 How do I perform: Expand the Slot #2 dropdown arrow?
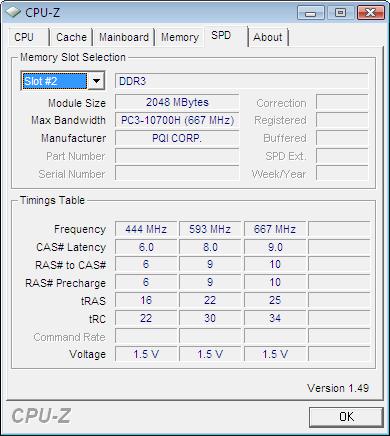(x=96, y=81)
